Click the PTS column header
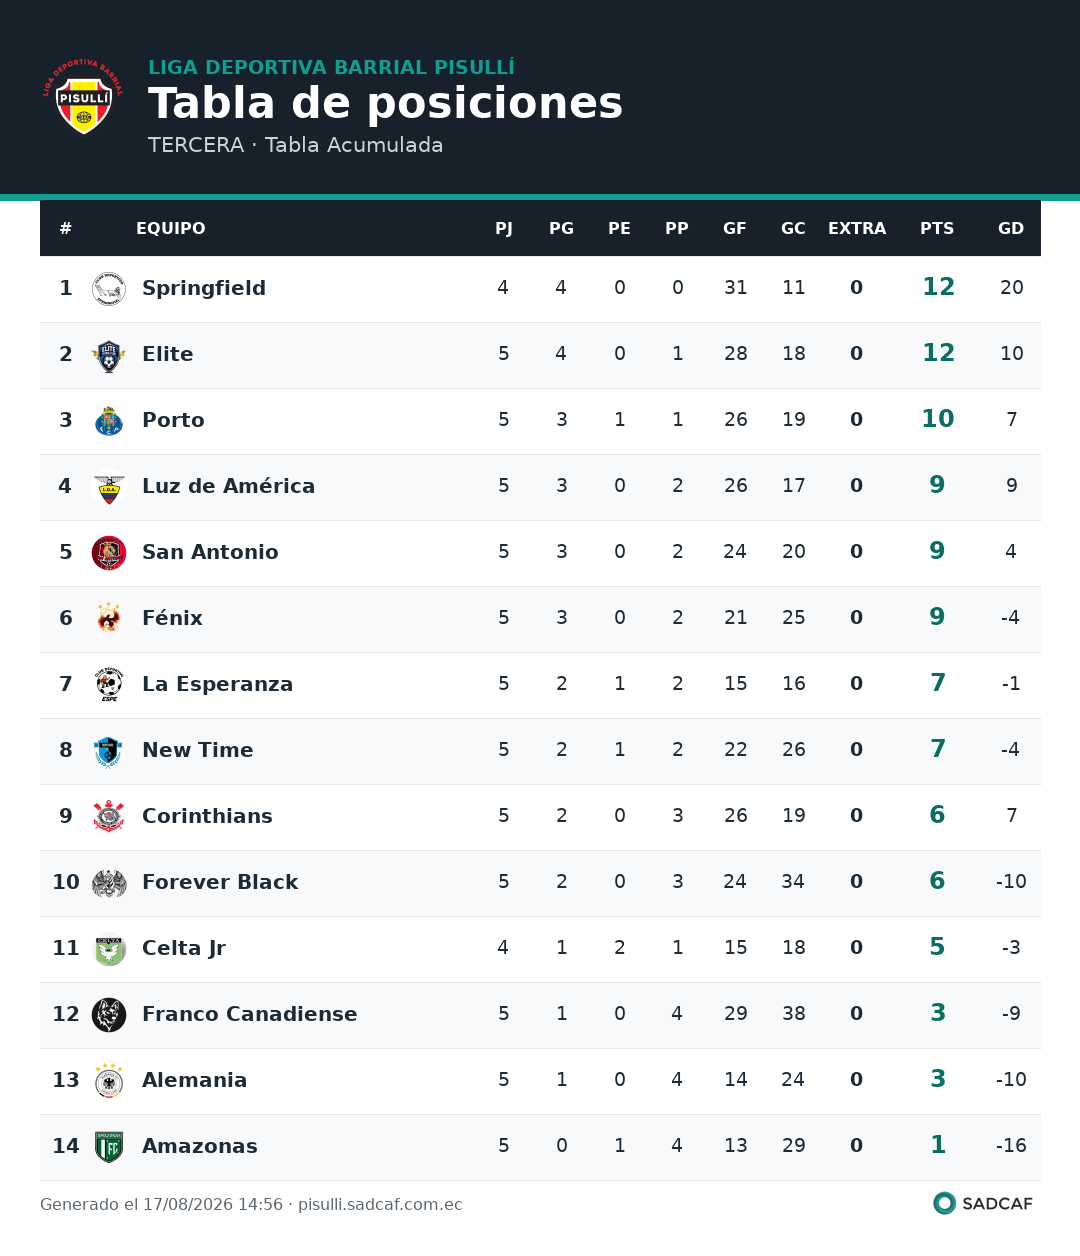 (937, 229)
